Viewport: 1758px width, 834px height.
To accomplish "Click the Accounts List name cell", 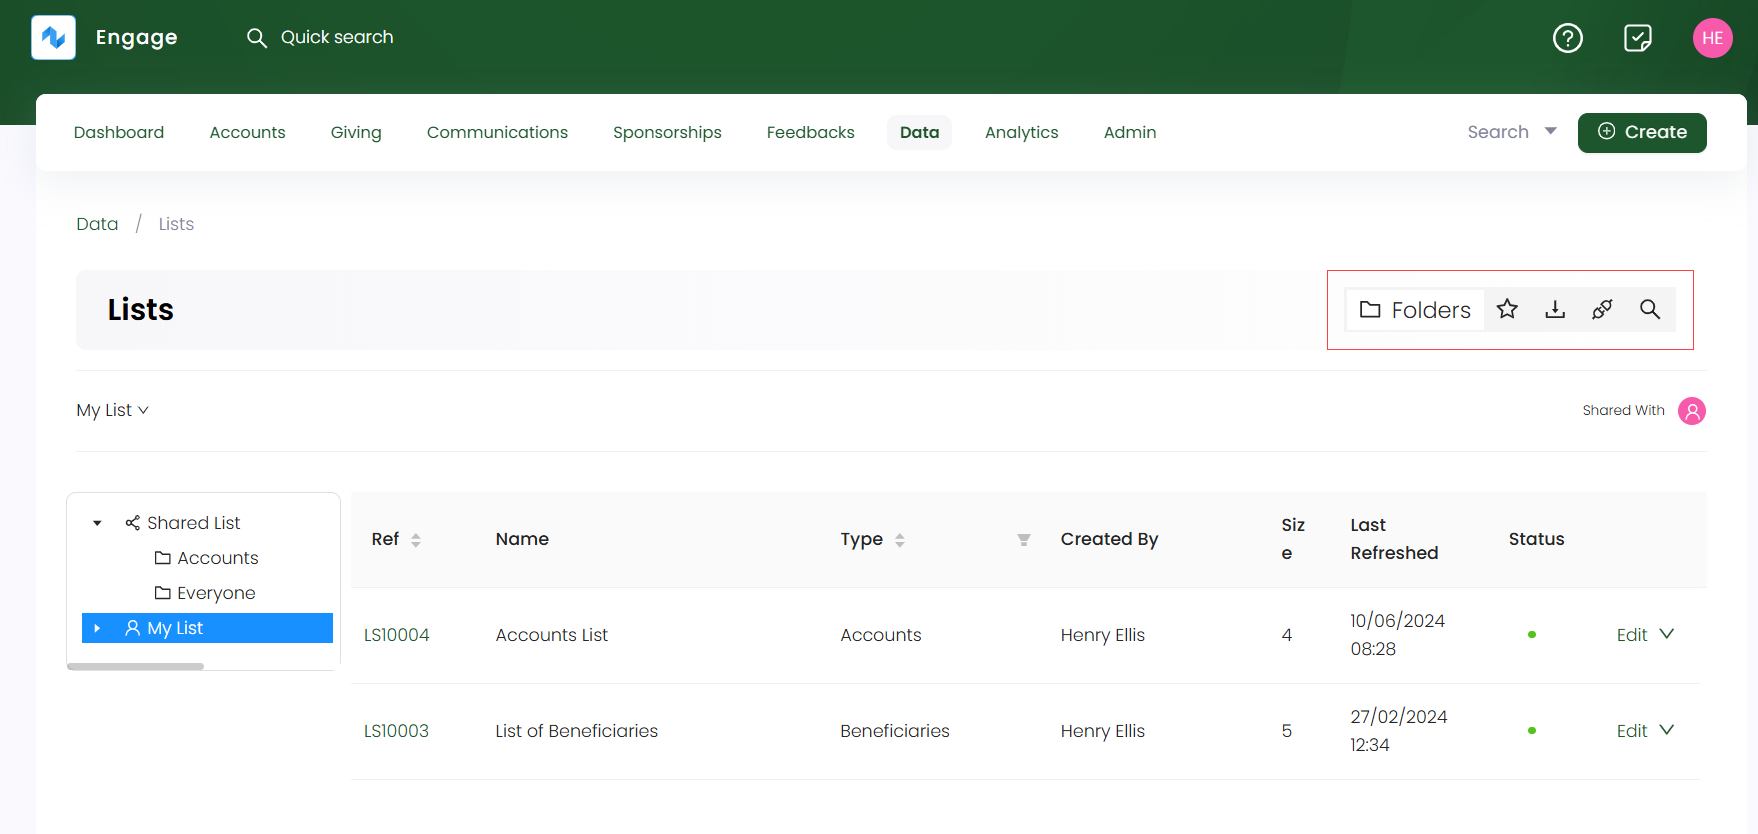I will [x=552, y=635].
